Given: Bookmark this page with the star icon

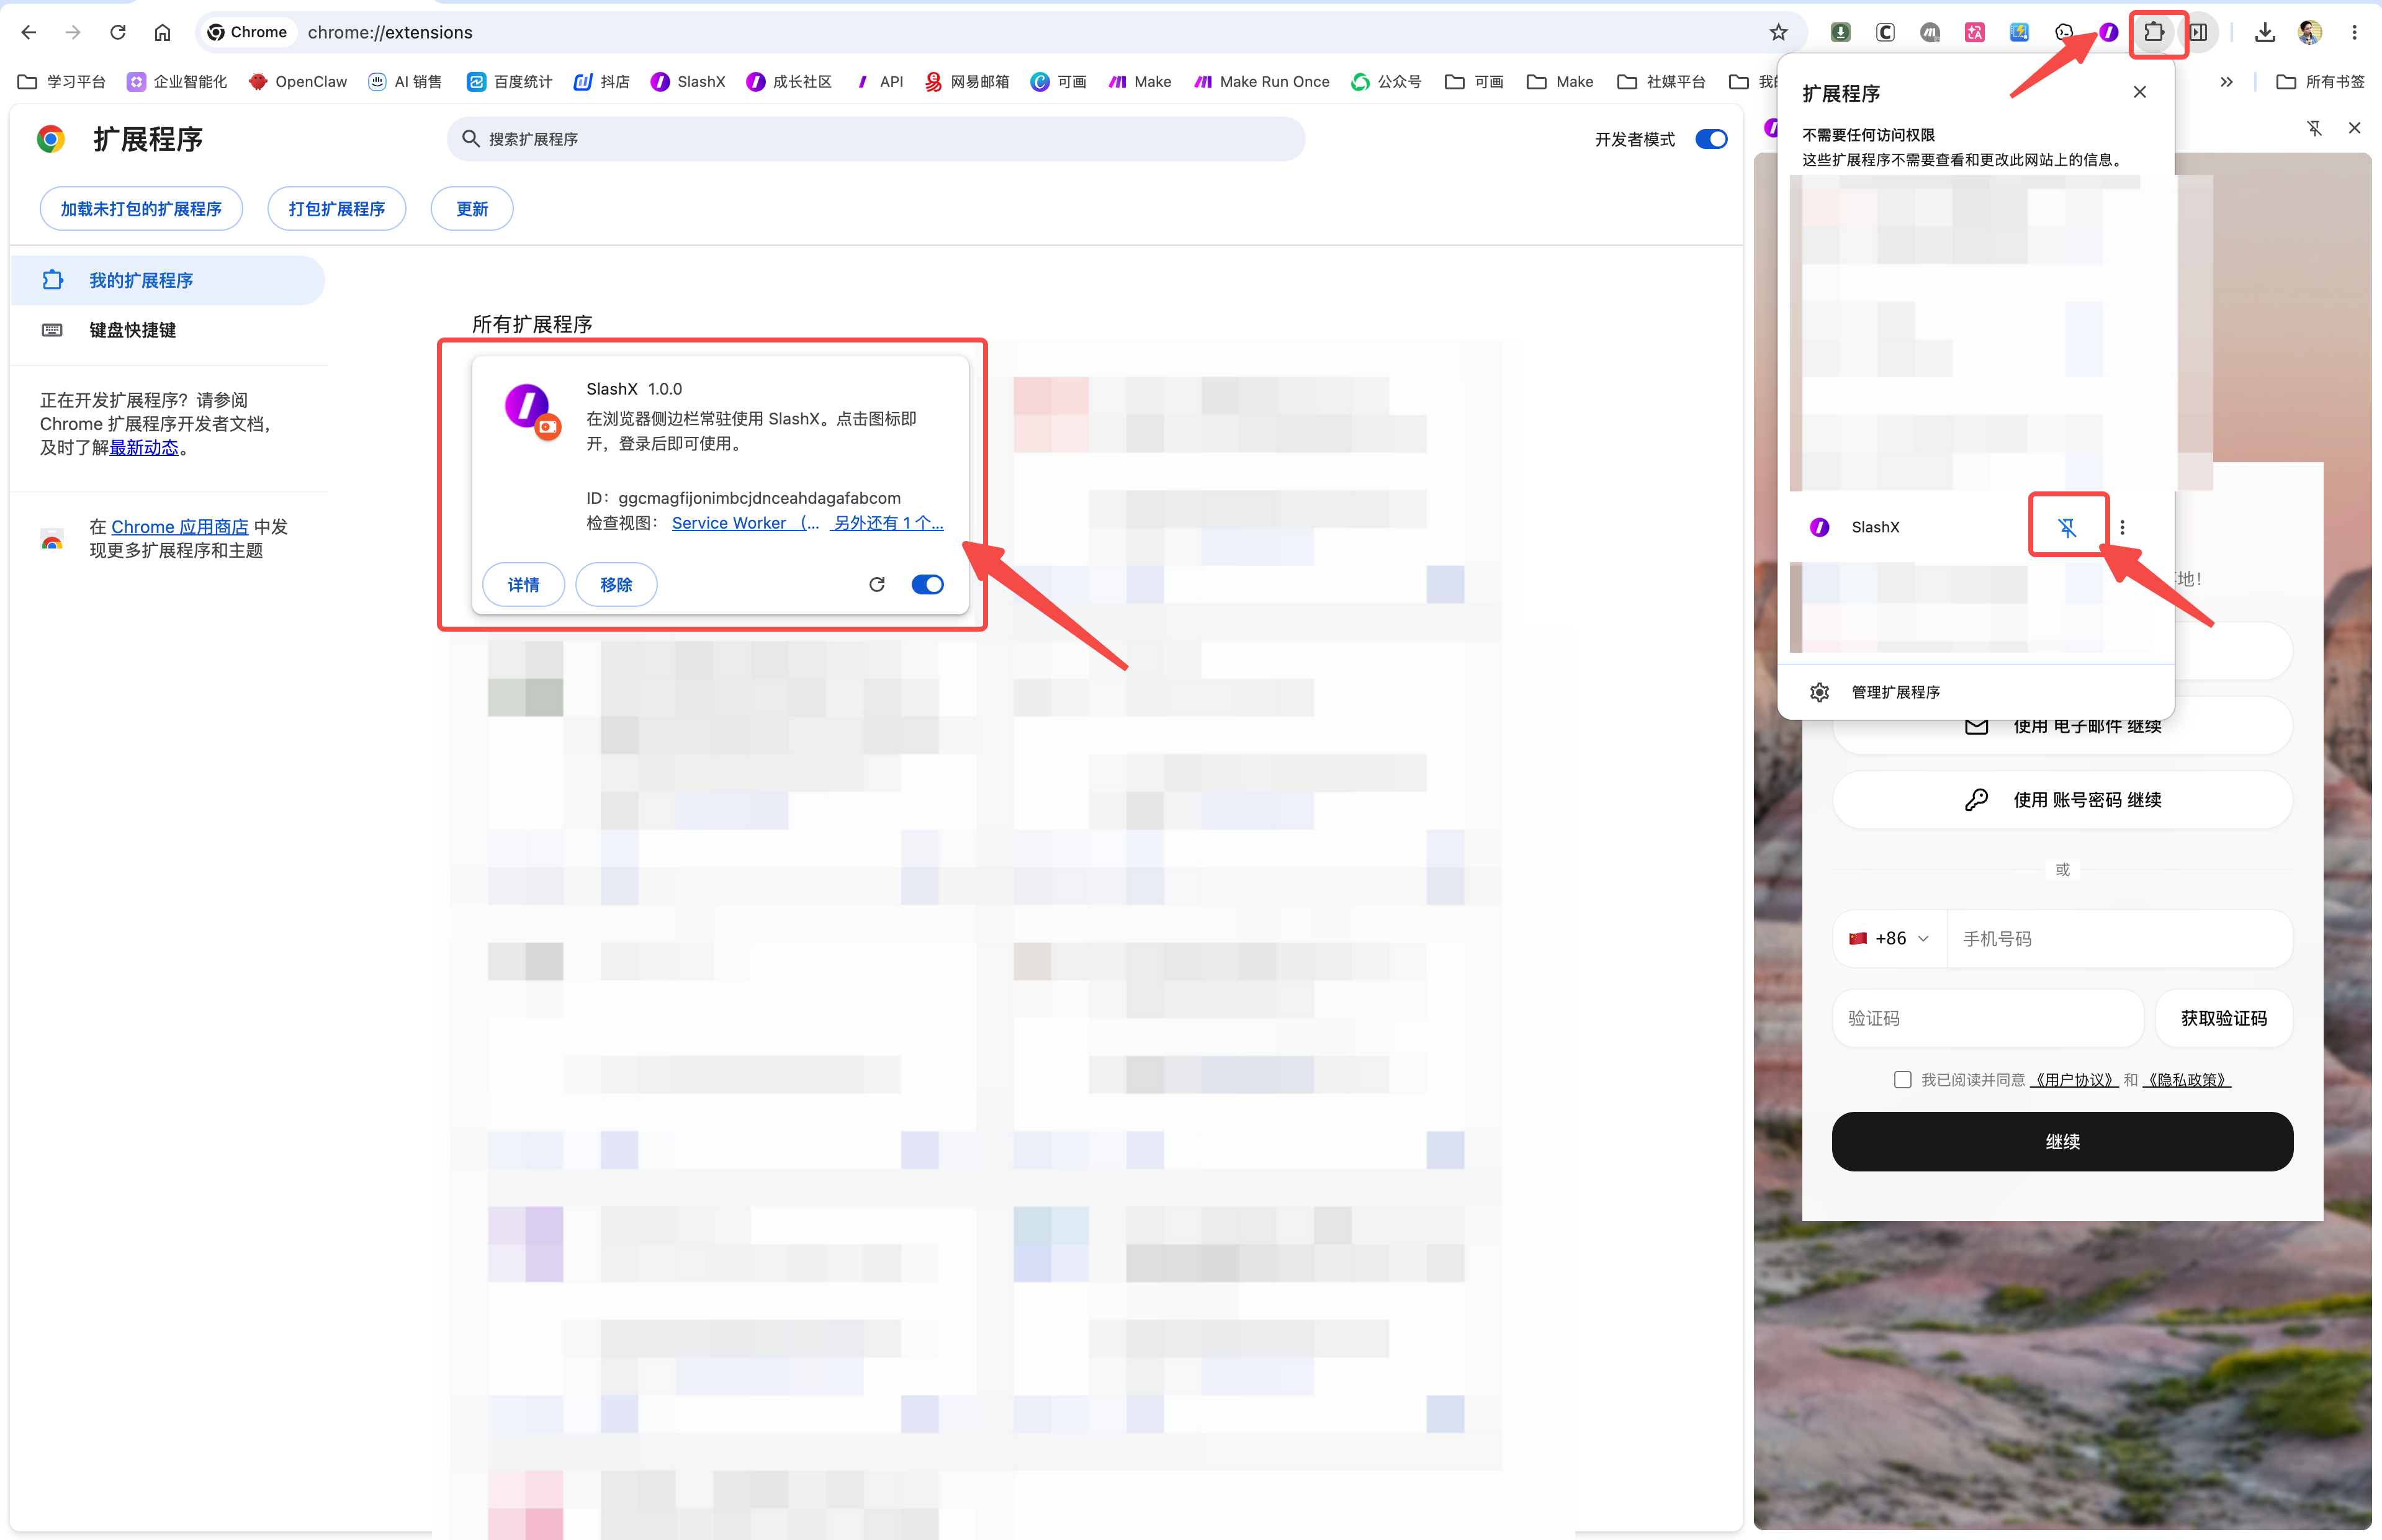Looking at the screenshot, I should pos(1778,32).
